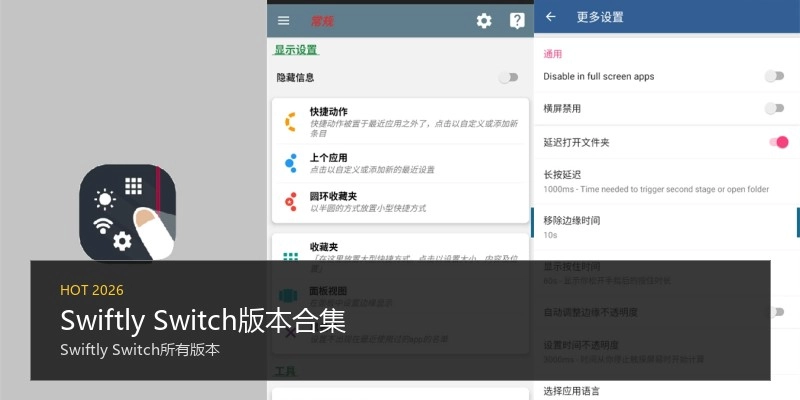The width and height of the screenshot is (800, 400).
Task: Turn off the 延迟打开文件夹 switch
Action: 779,142
